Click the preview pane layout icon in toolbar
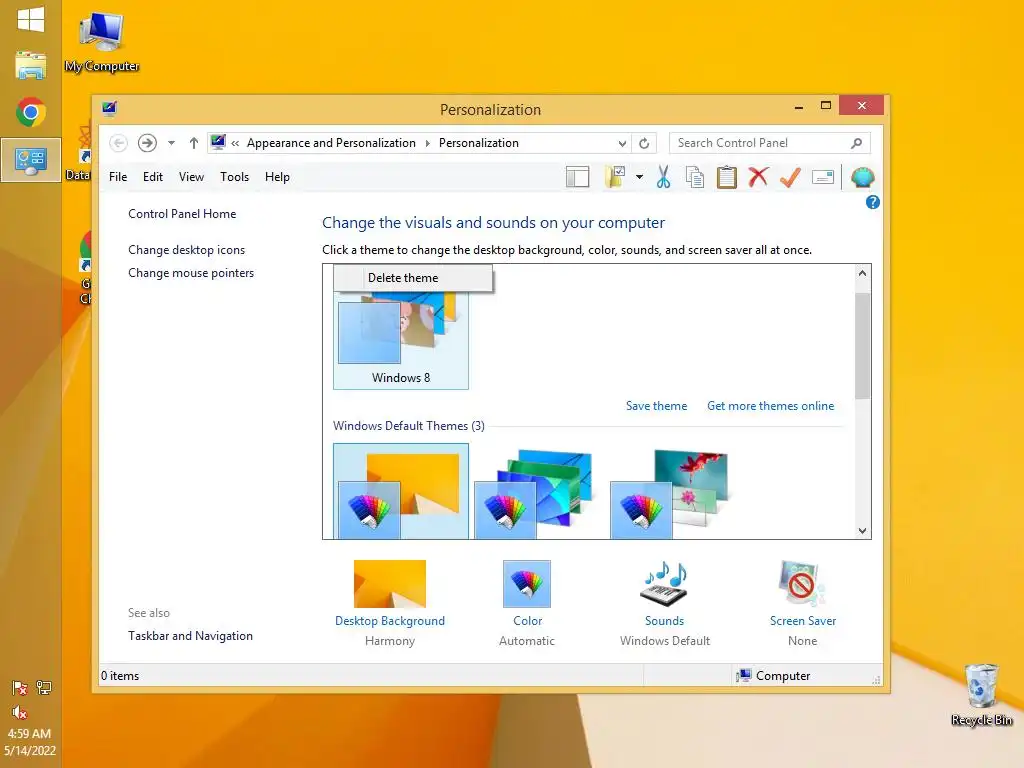The height and width of the screenshot is (768, 1024). (577, 177)
